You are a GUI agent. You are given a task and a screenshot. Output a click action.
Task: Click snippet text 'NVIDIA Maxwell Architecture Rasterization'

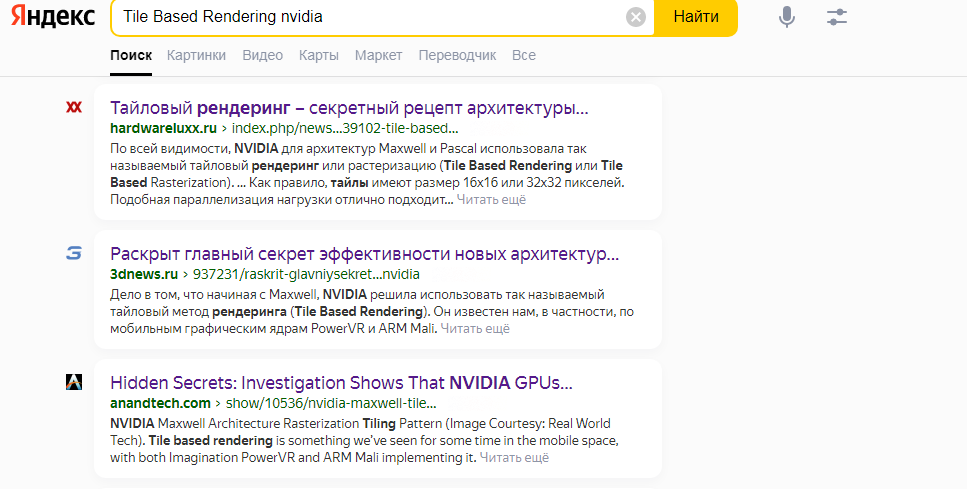364,440
